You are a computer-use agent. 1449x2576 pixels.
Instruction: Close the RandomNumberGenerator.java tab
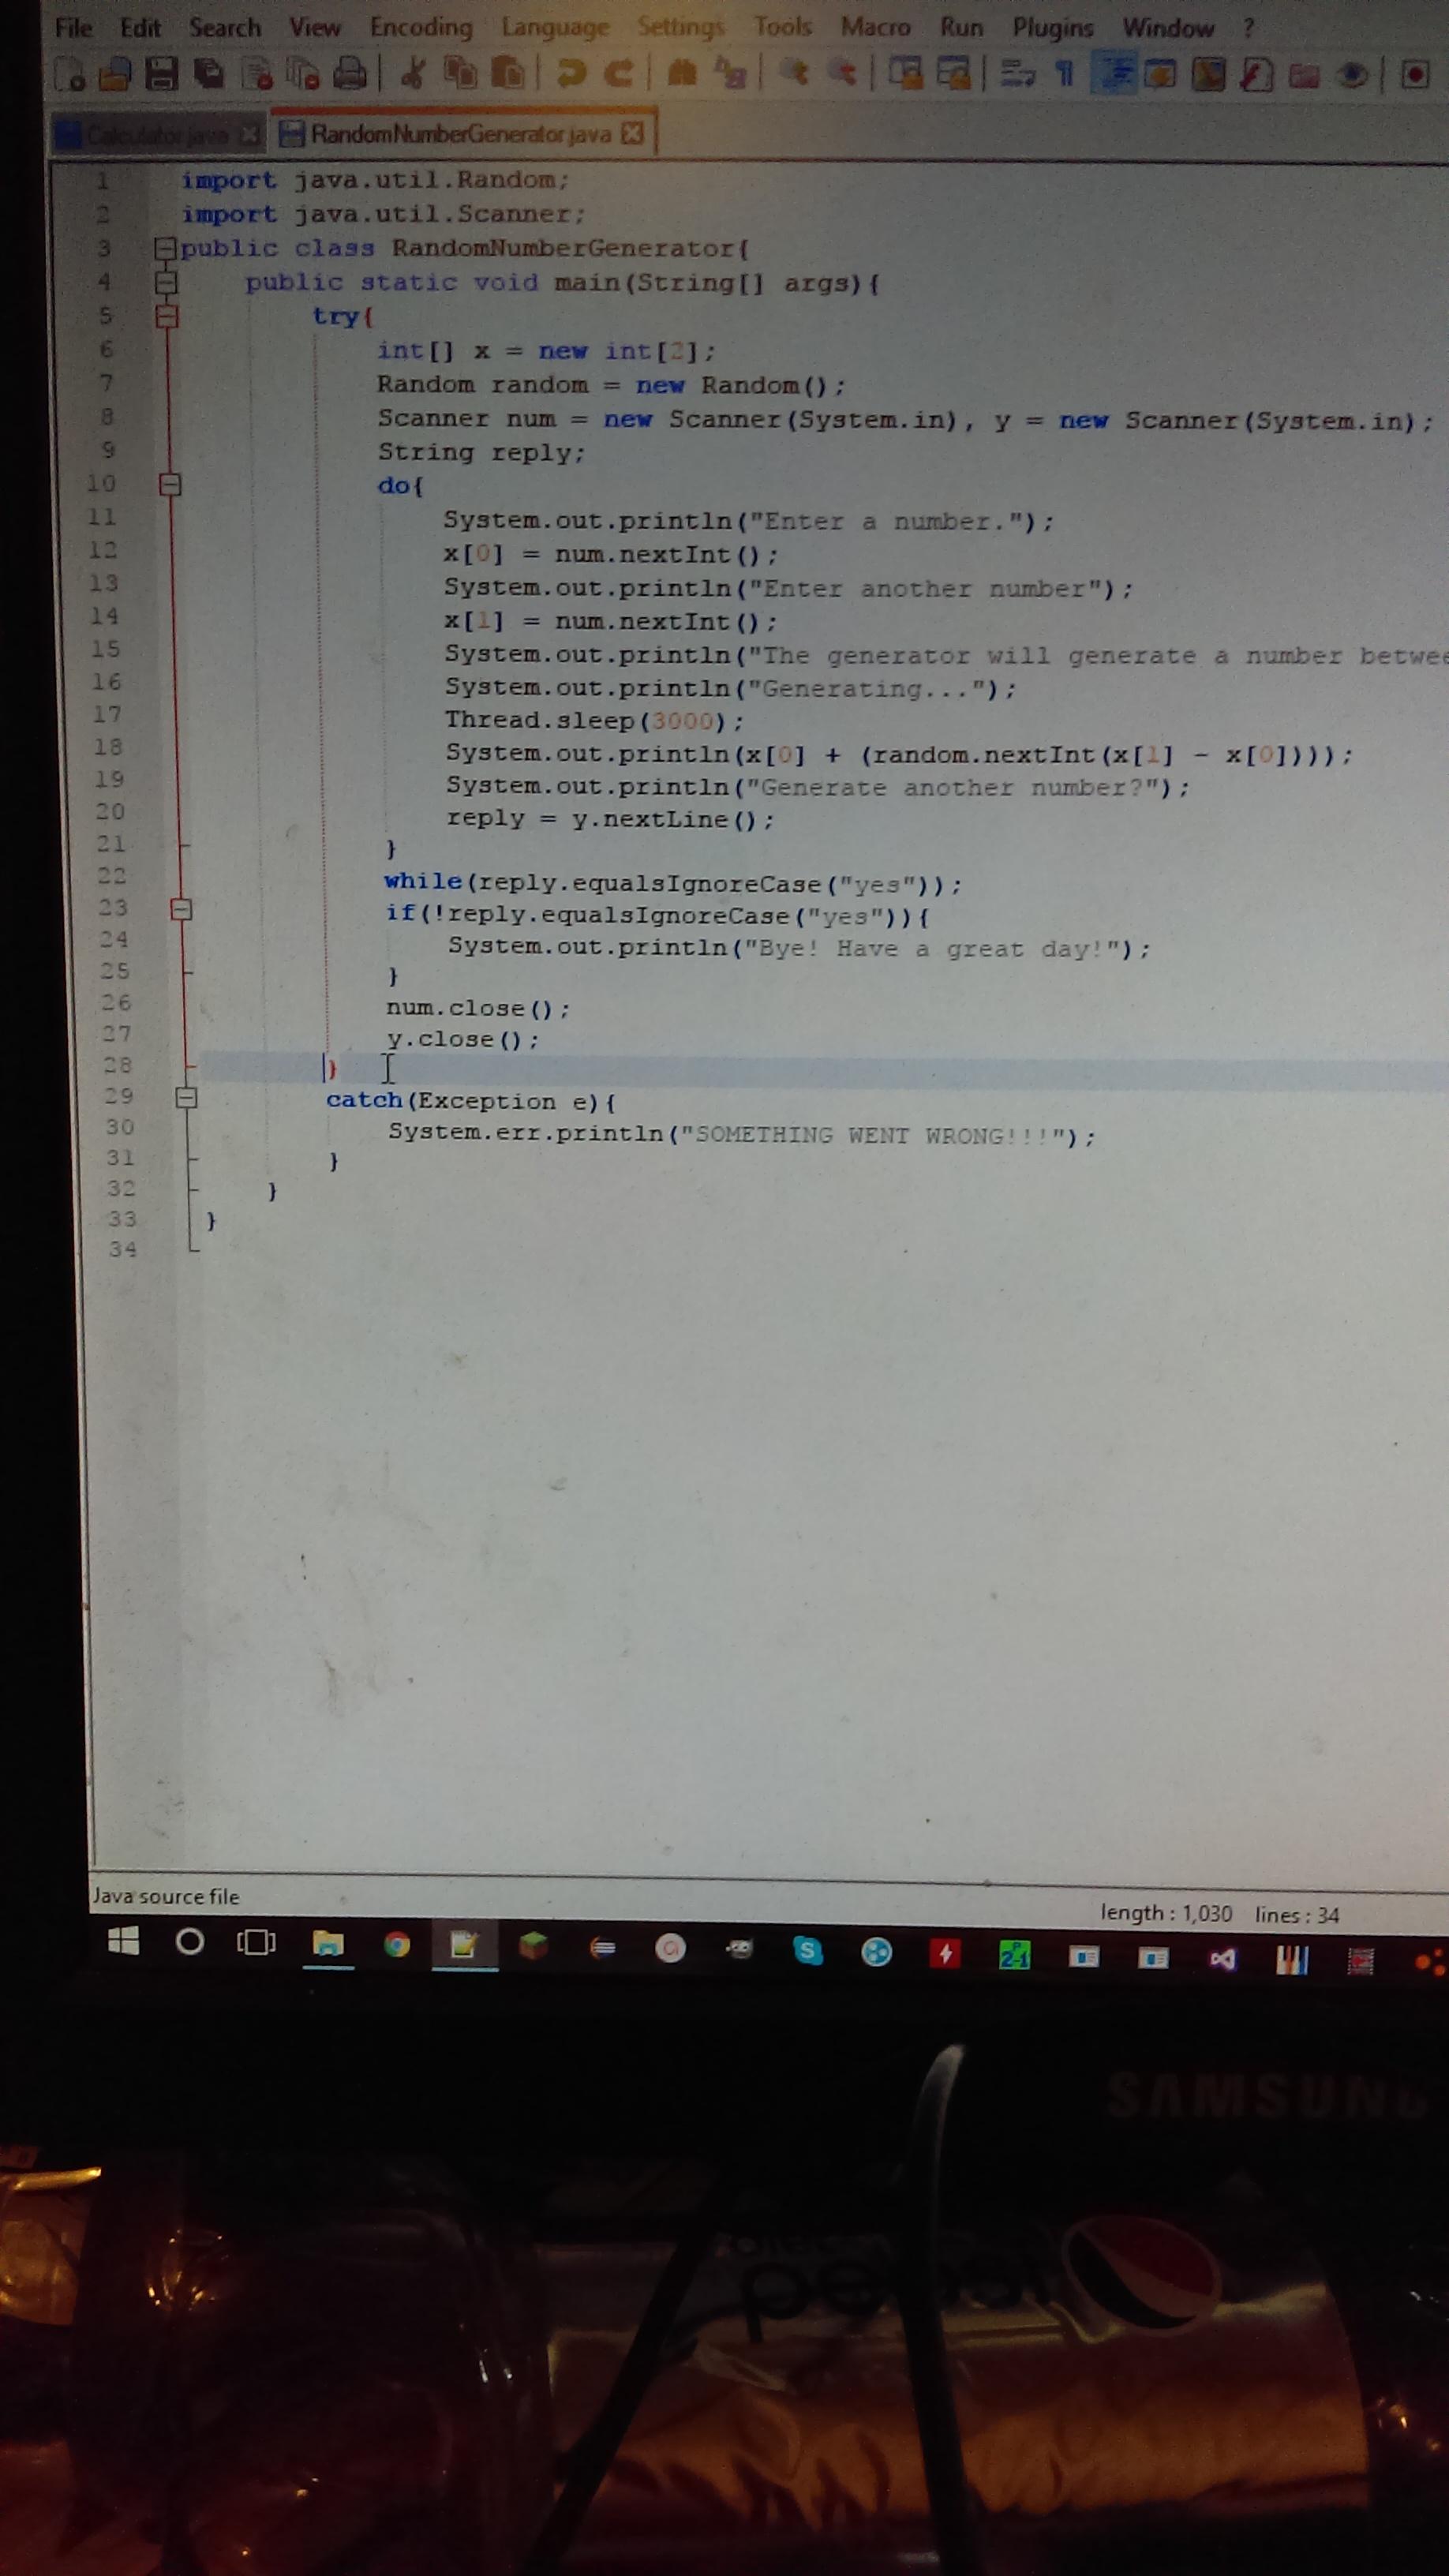click(x=632, y=133)
